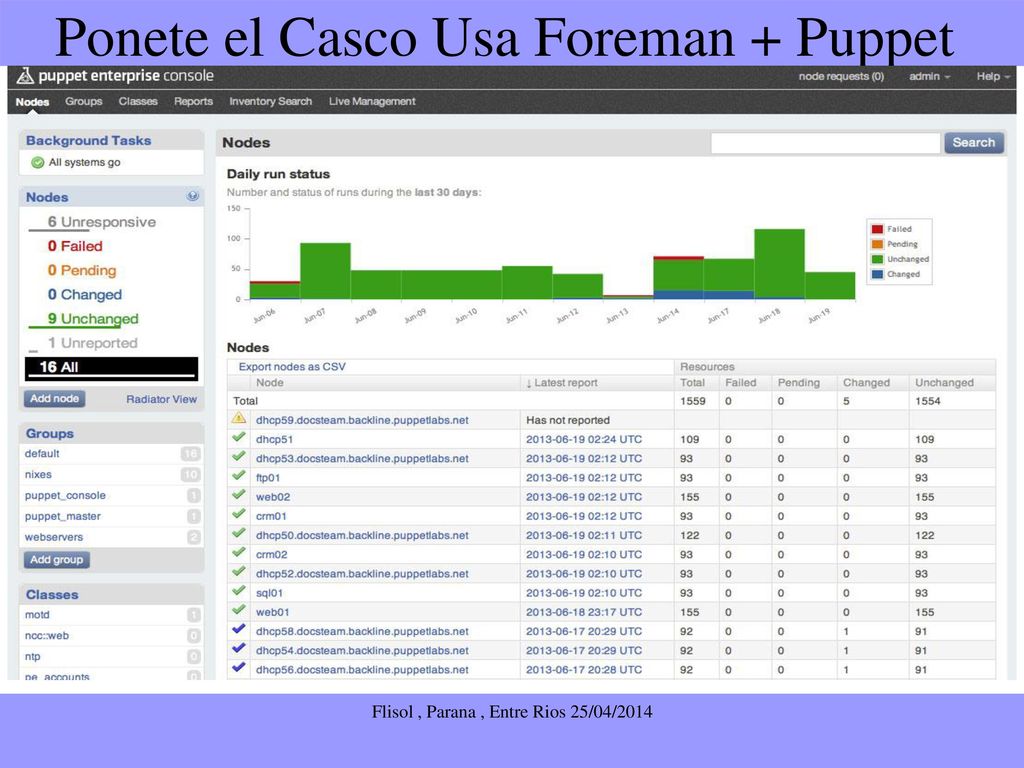Click the Failed red legend swatch
Screen dimensions: 1024x768
click(877, 229)
